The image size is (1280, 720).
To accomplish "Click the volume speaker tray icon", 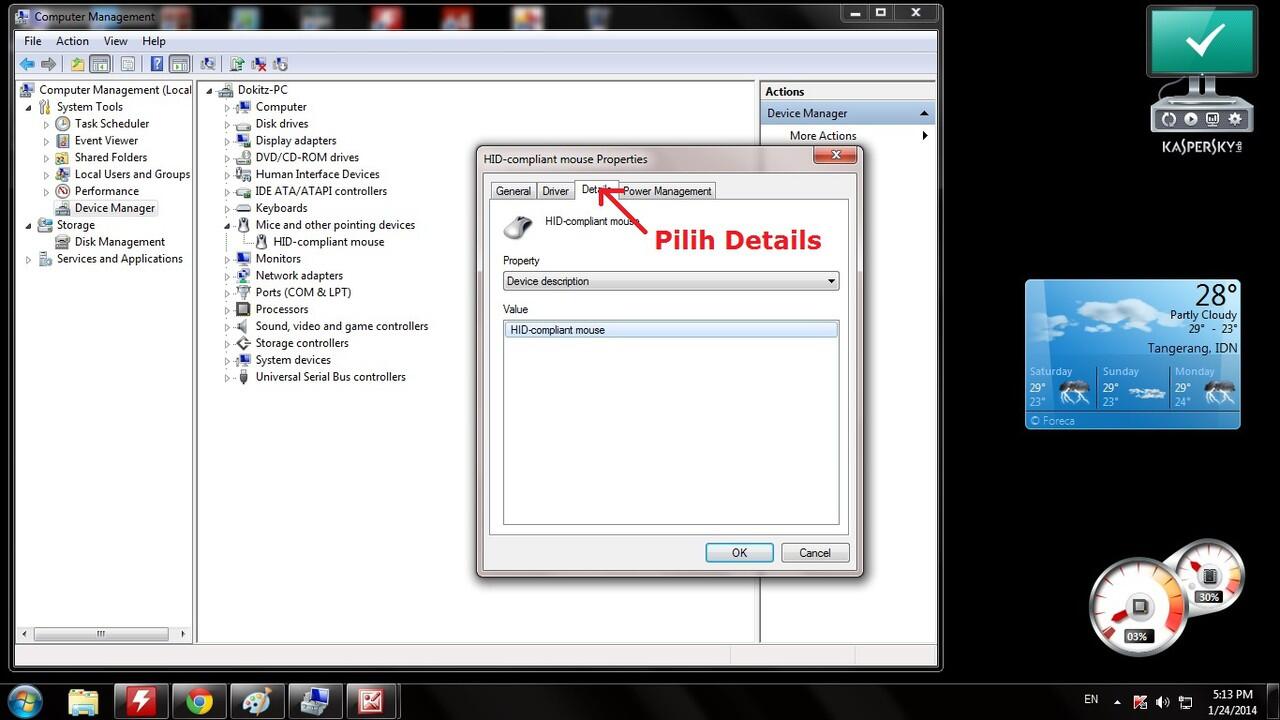I will (x=1162, y=702).
